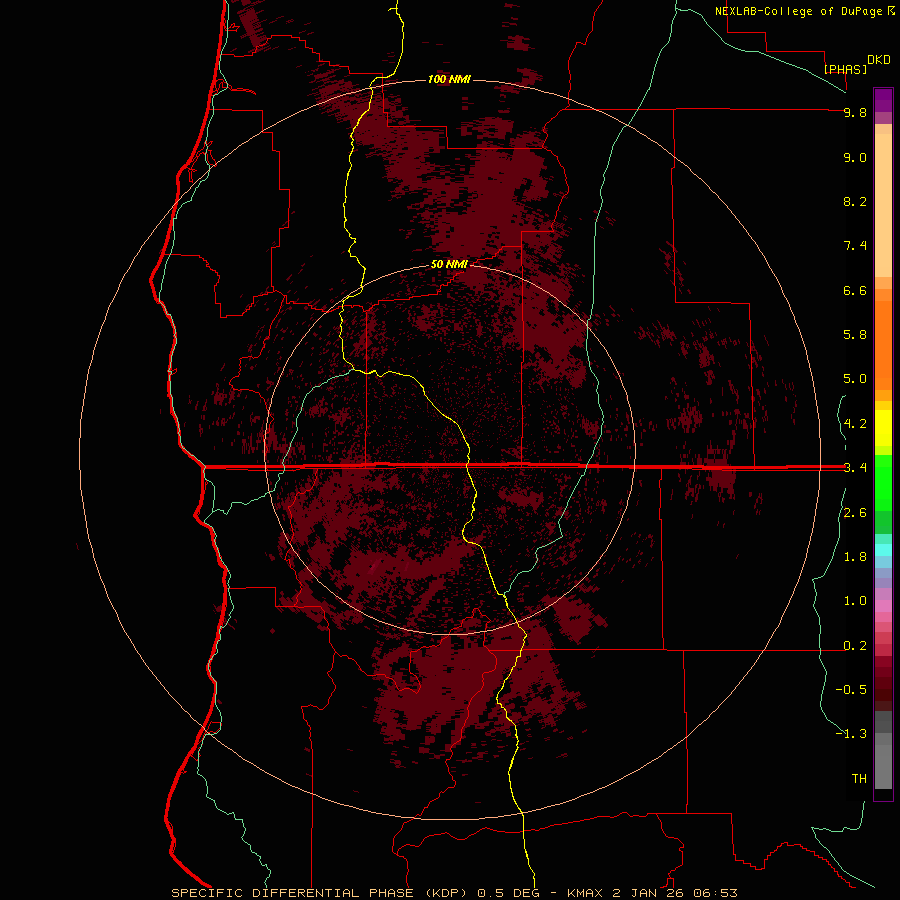Click the 1.8 scale value
Image resolution: width=900 pixels, height=900 pixels.
(x=855, y=557)
